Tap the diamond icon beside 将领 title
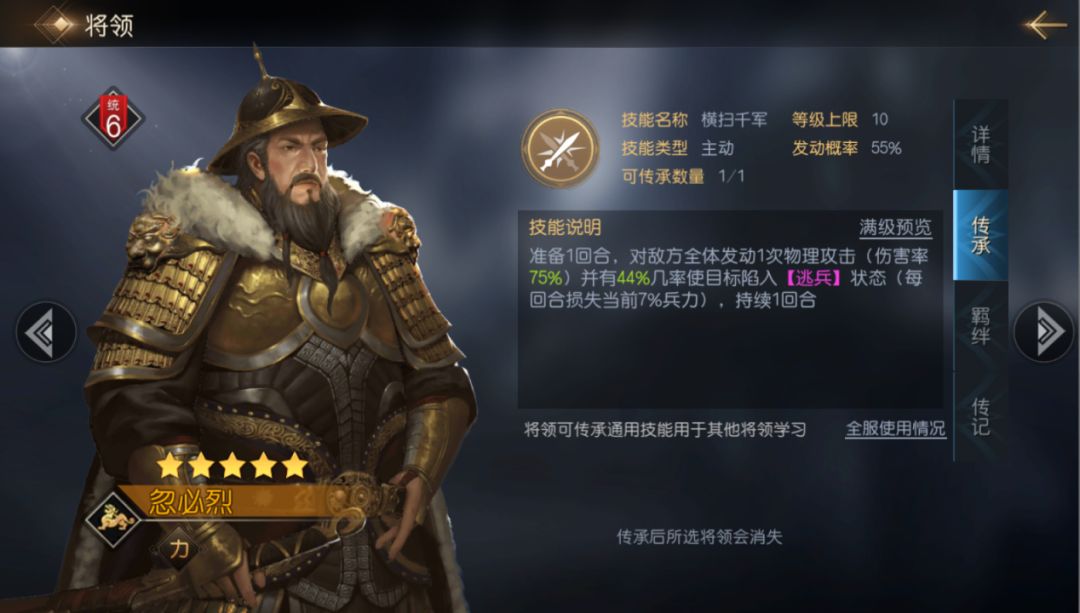 point(58,25)
